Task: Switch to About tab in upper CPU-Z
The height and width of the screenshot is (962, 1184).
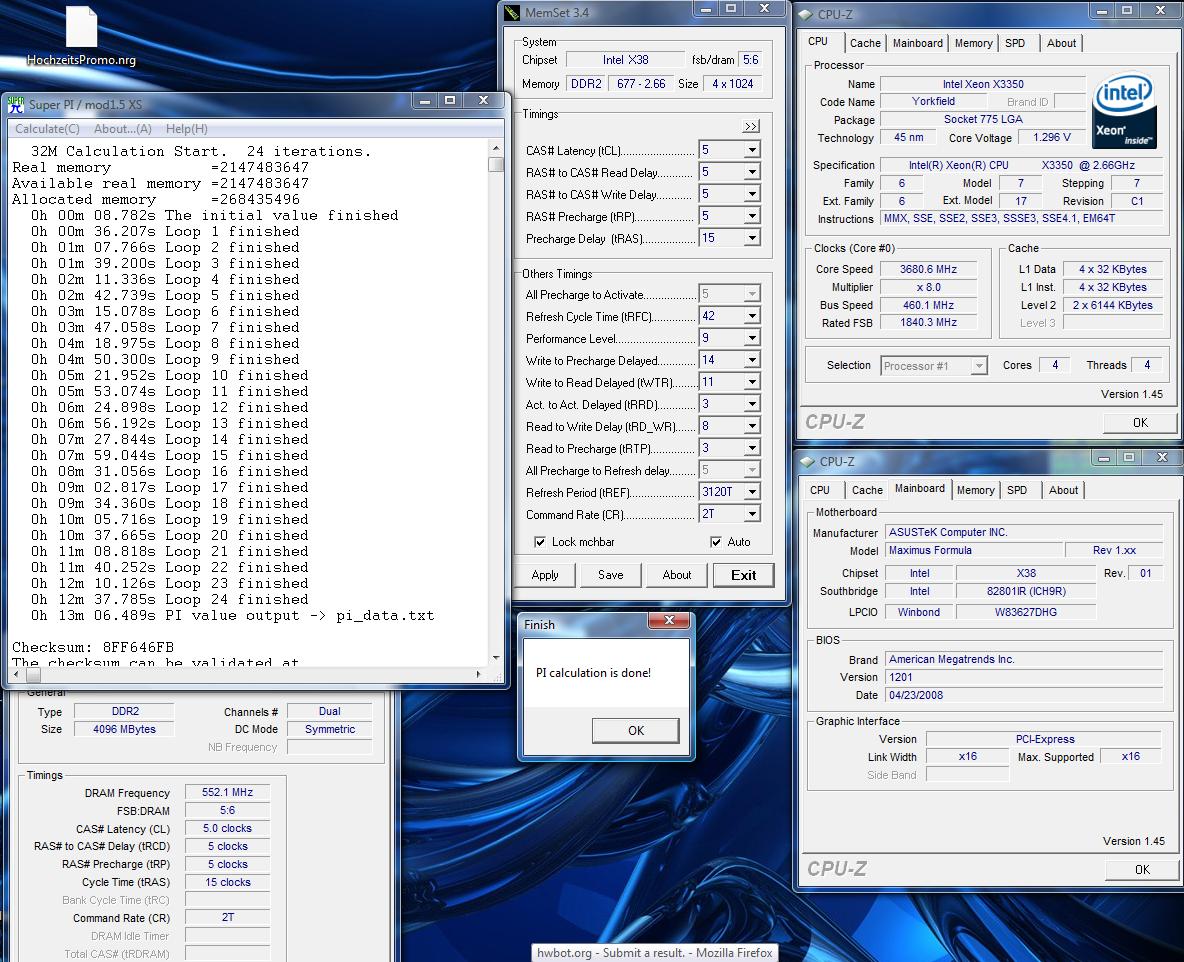Action: tap(1061, 43)
